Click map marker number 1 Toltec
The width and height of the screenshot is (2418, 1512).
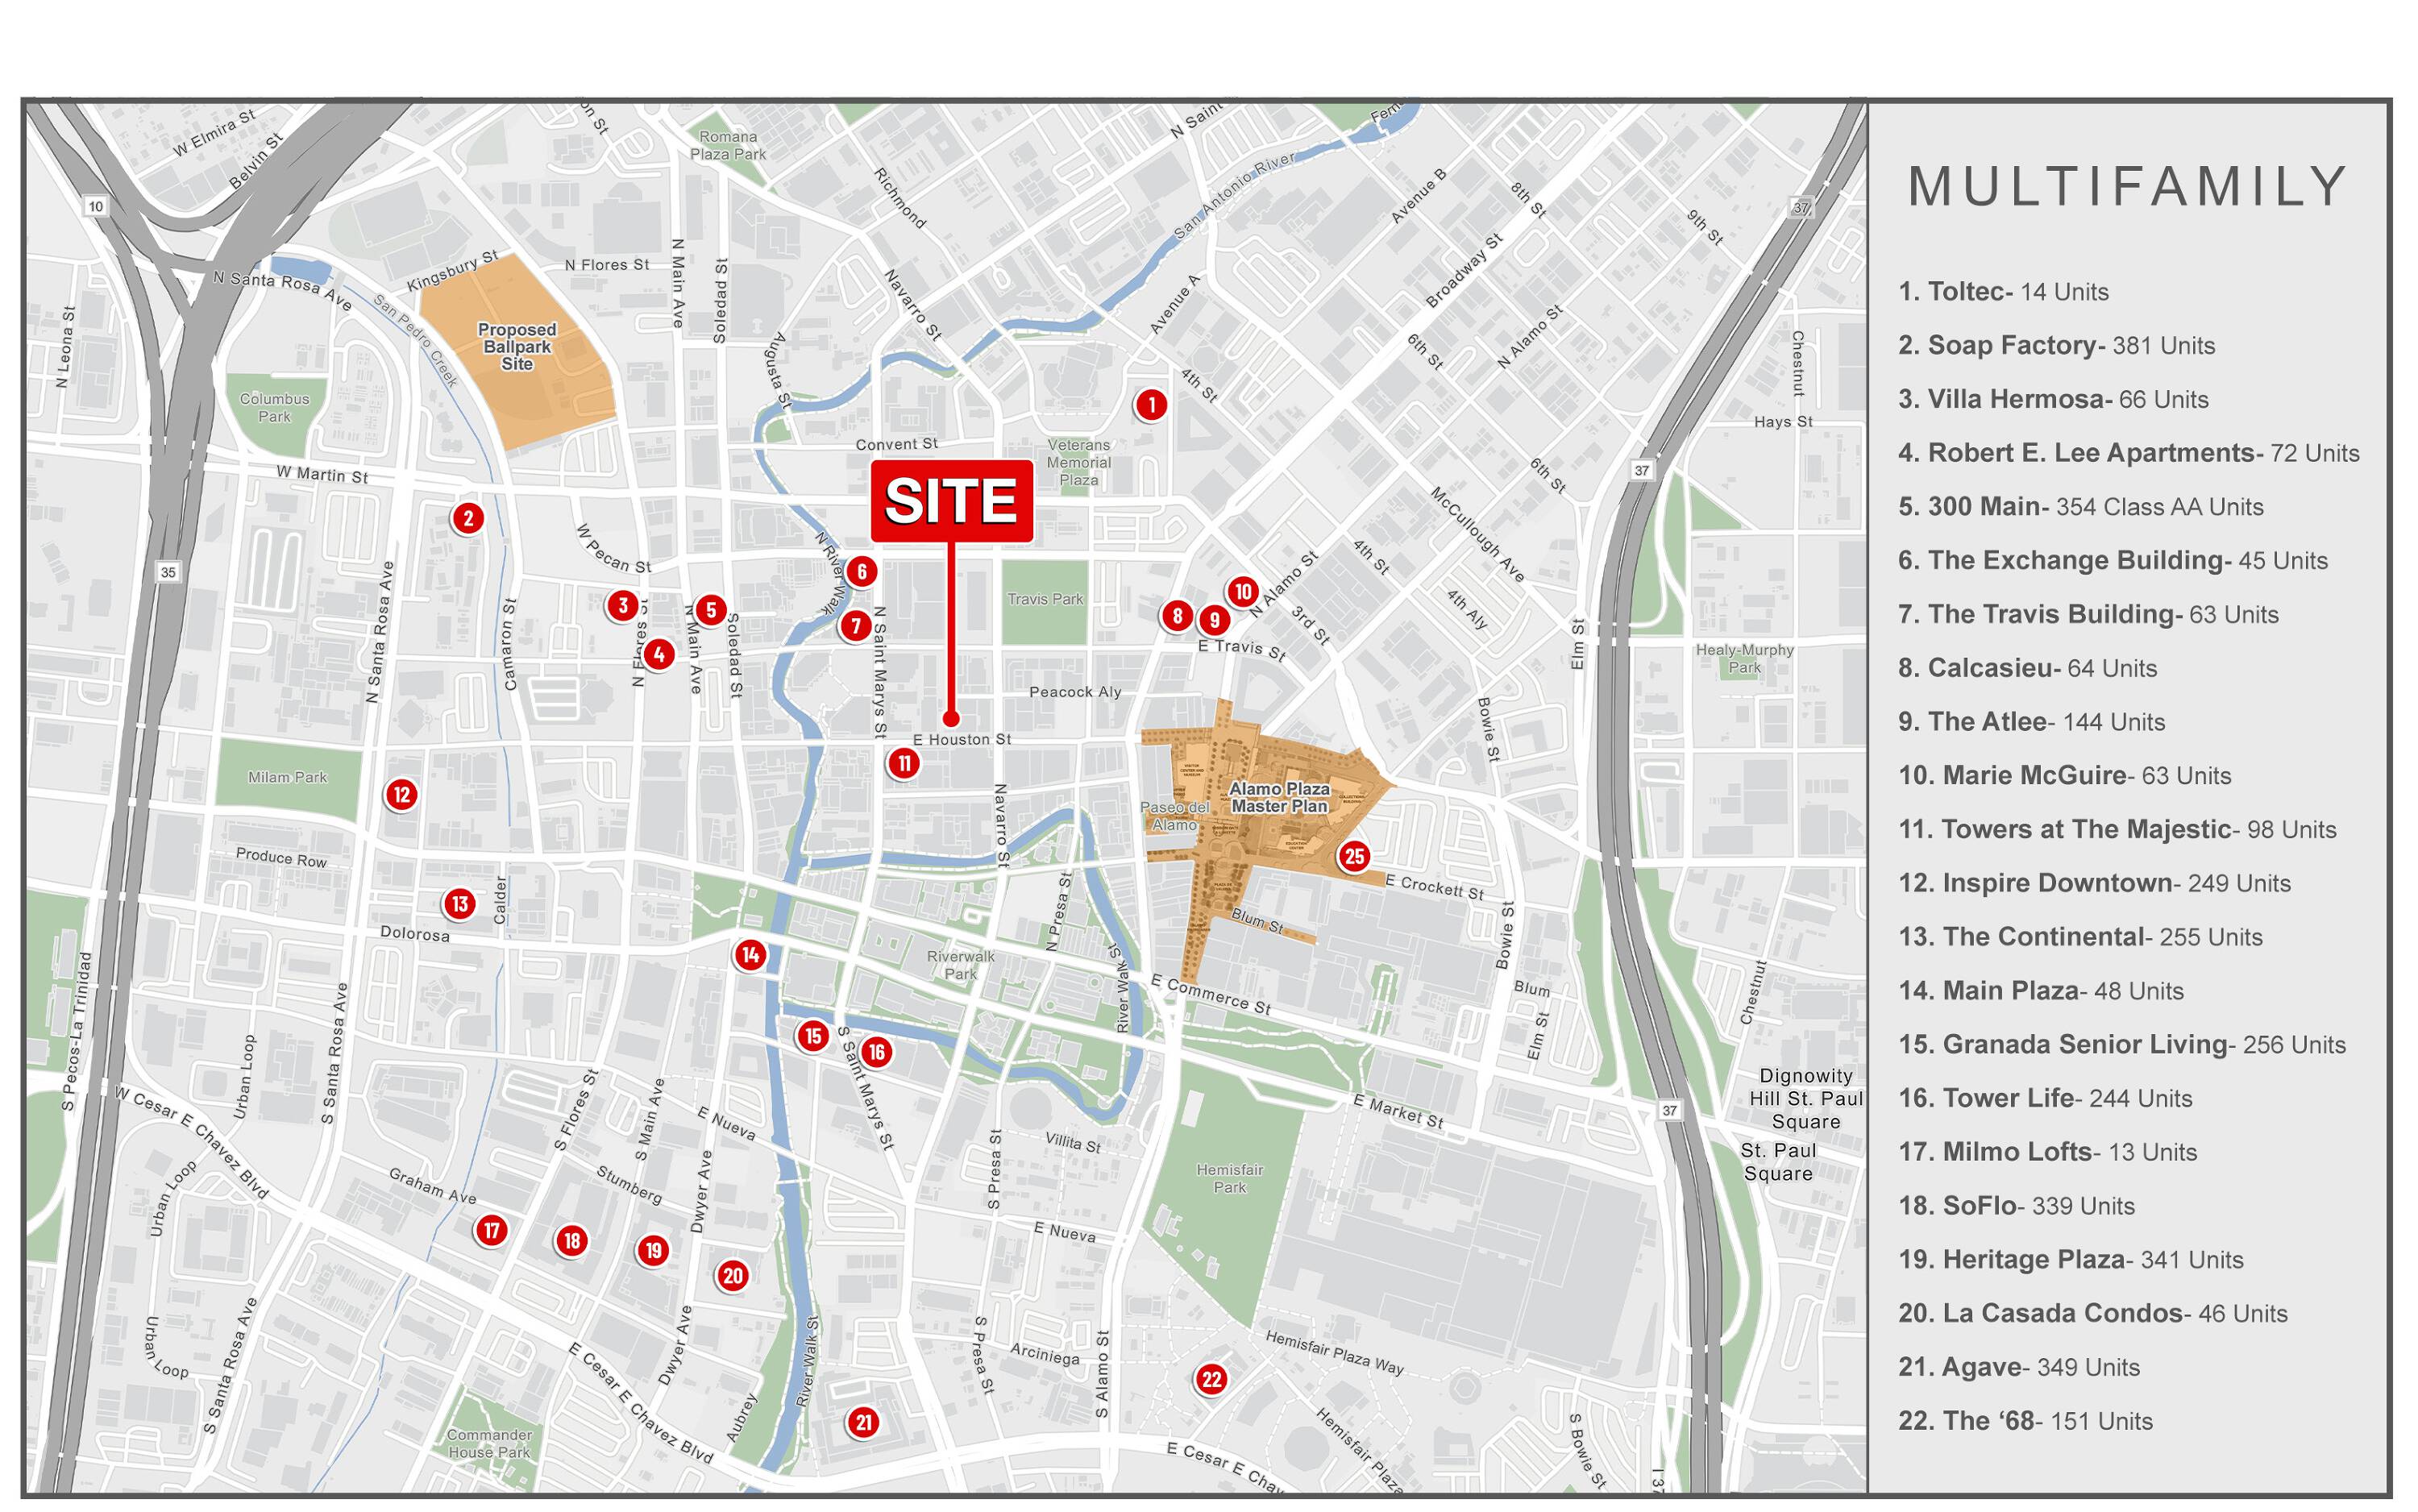click(1151, 405)
